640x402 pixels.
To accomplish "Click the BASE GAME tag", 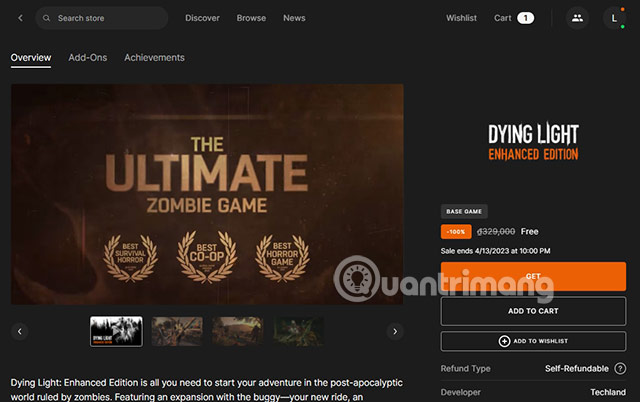I will (x=464, y=211).
